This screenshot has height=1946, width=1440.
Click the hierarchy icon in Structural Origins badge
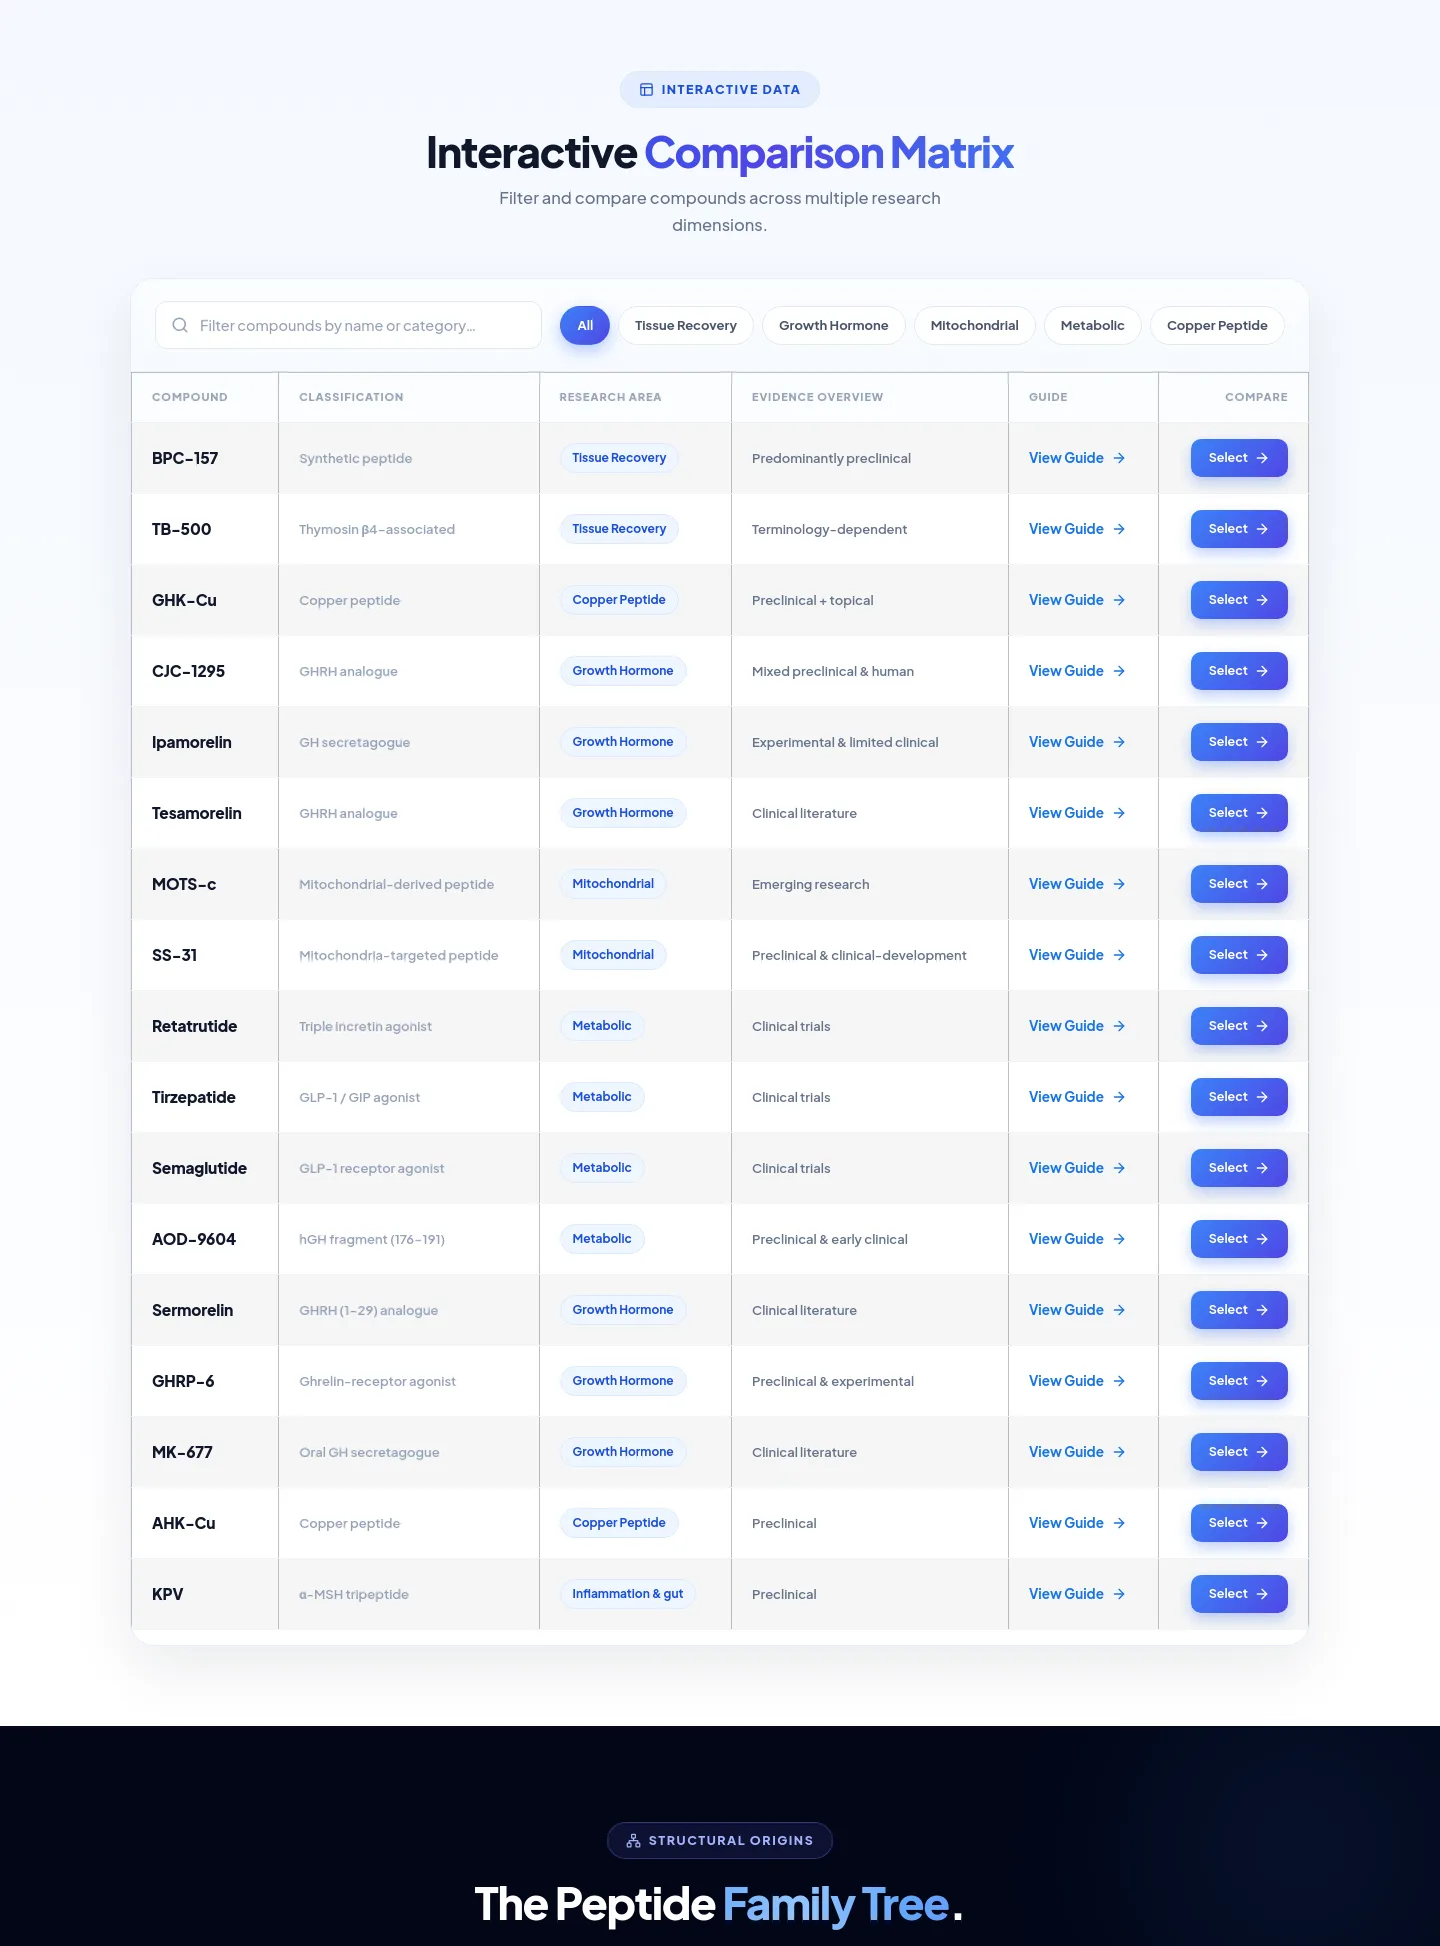point(633,1841)
